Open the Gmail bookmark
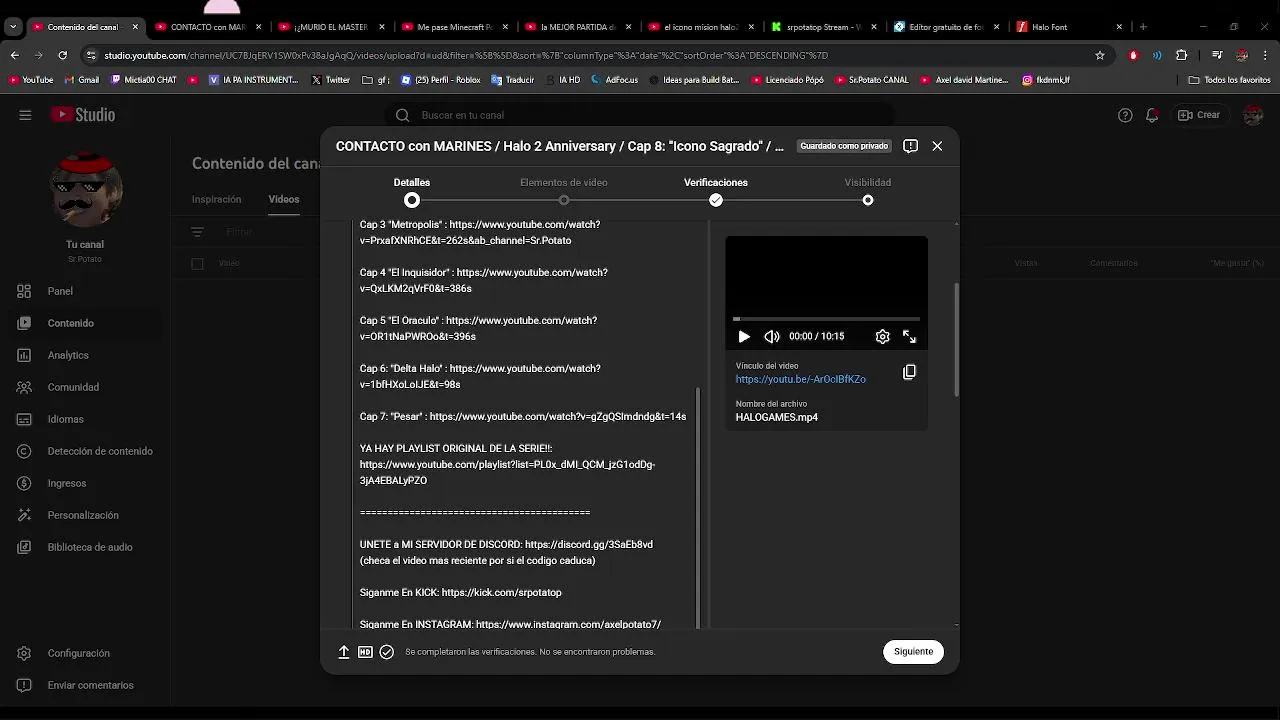Viewport: 1280px width, 720px height. pos(81,80)
